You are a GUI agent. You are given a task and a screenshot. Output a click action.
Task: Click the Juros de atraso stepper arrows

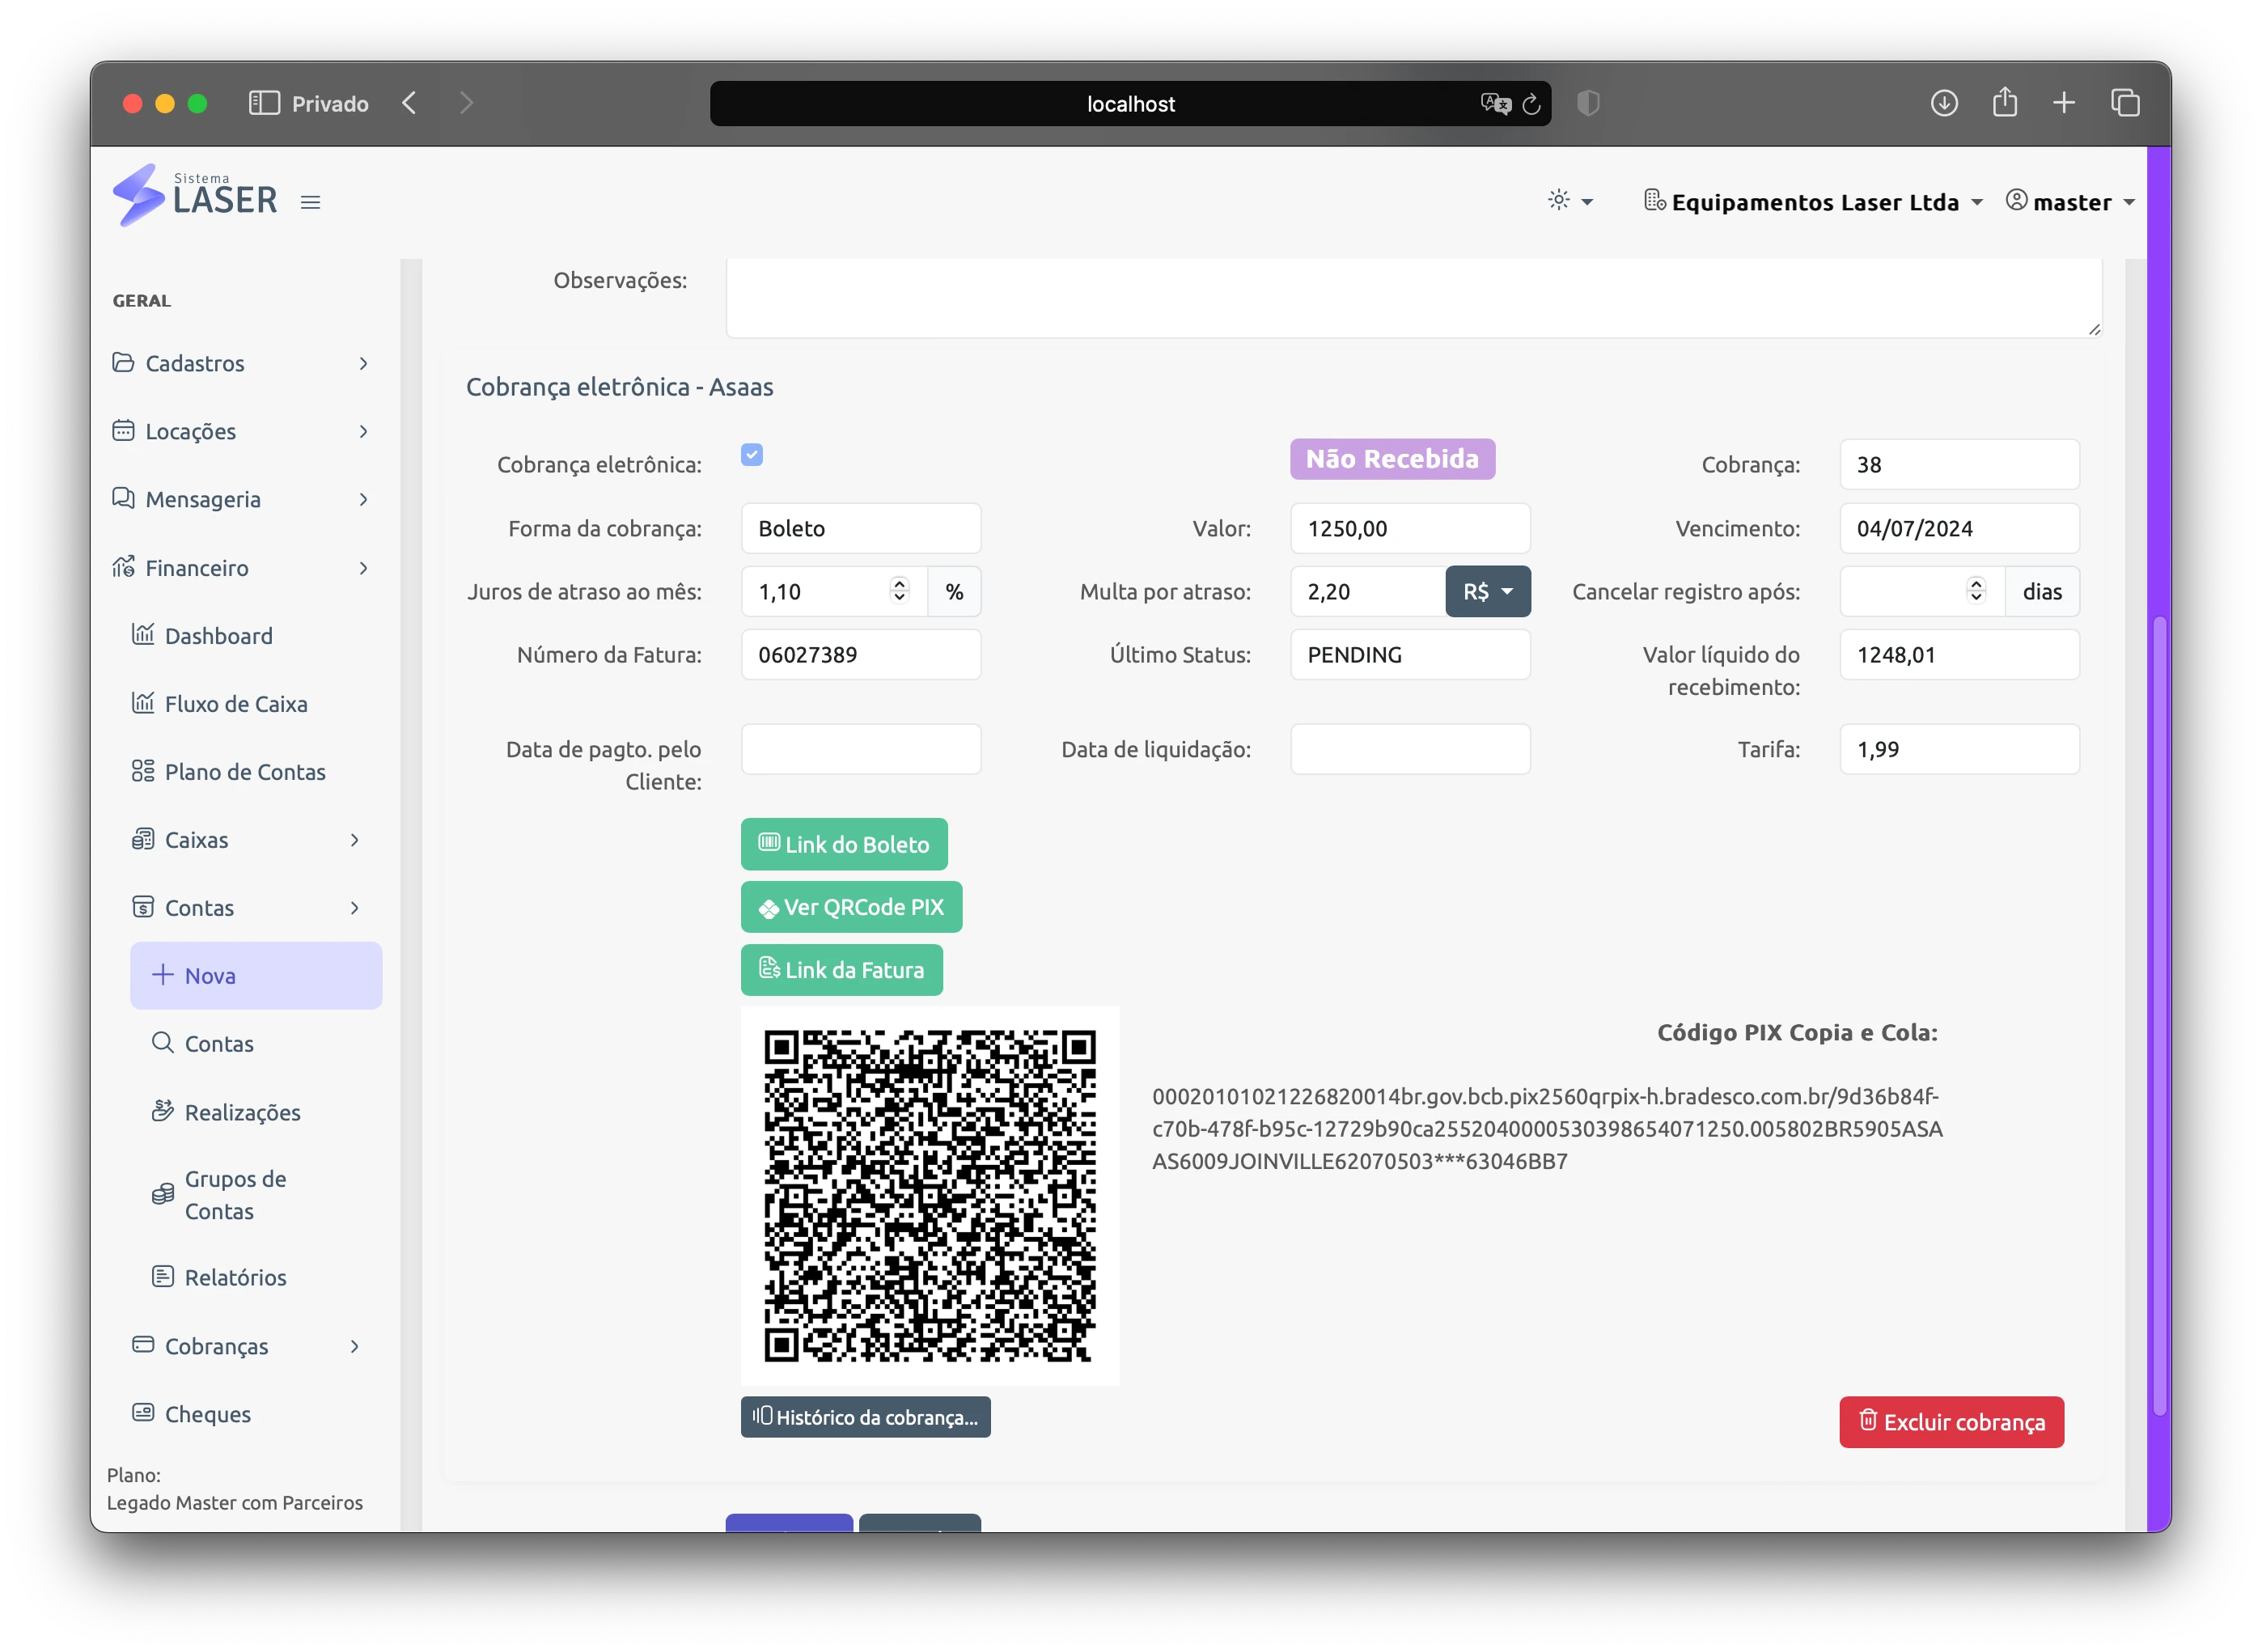click(899, 591)
